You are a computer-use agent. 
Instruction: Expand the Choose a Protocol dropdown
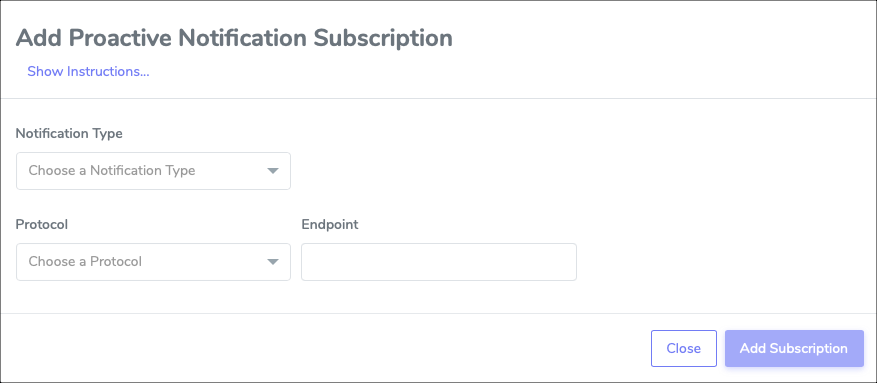click(x=153, y=262)
